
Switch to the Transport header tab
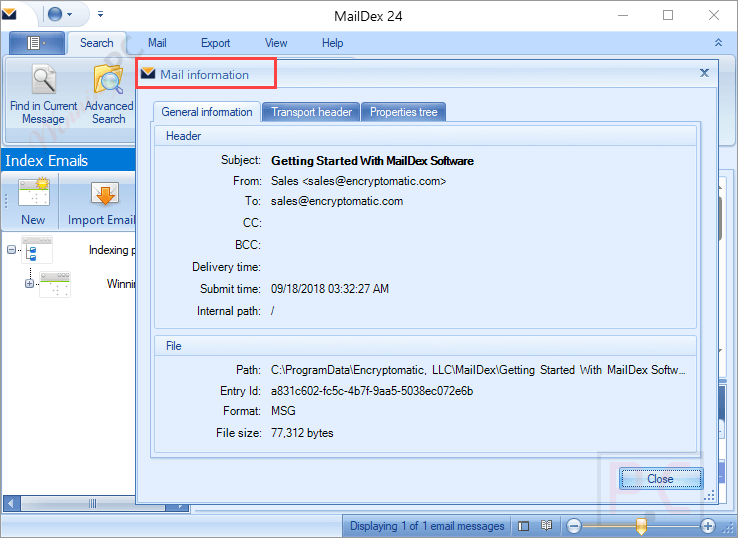point(311,112)
